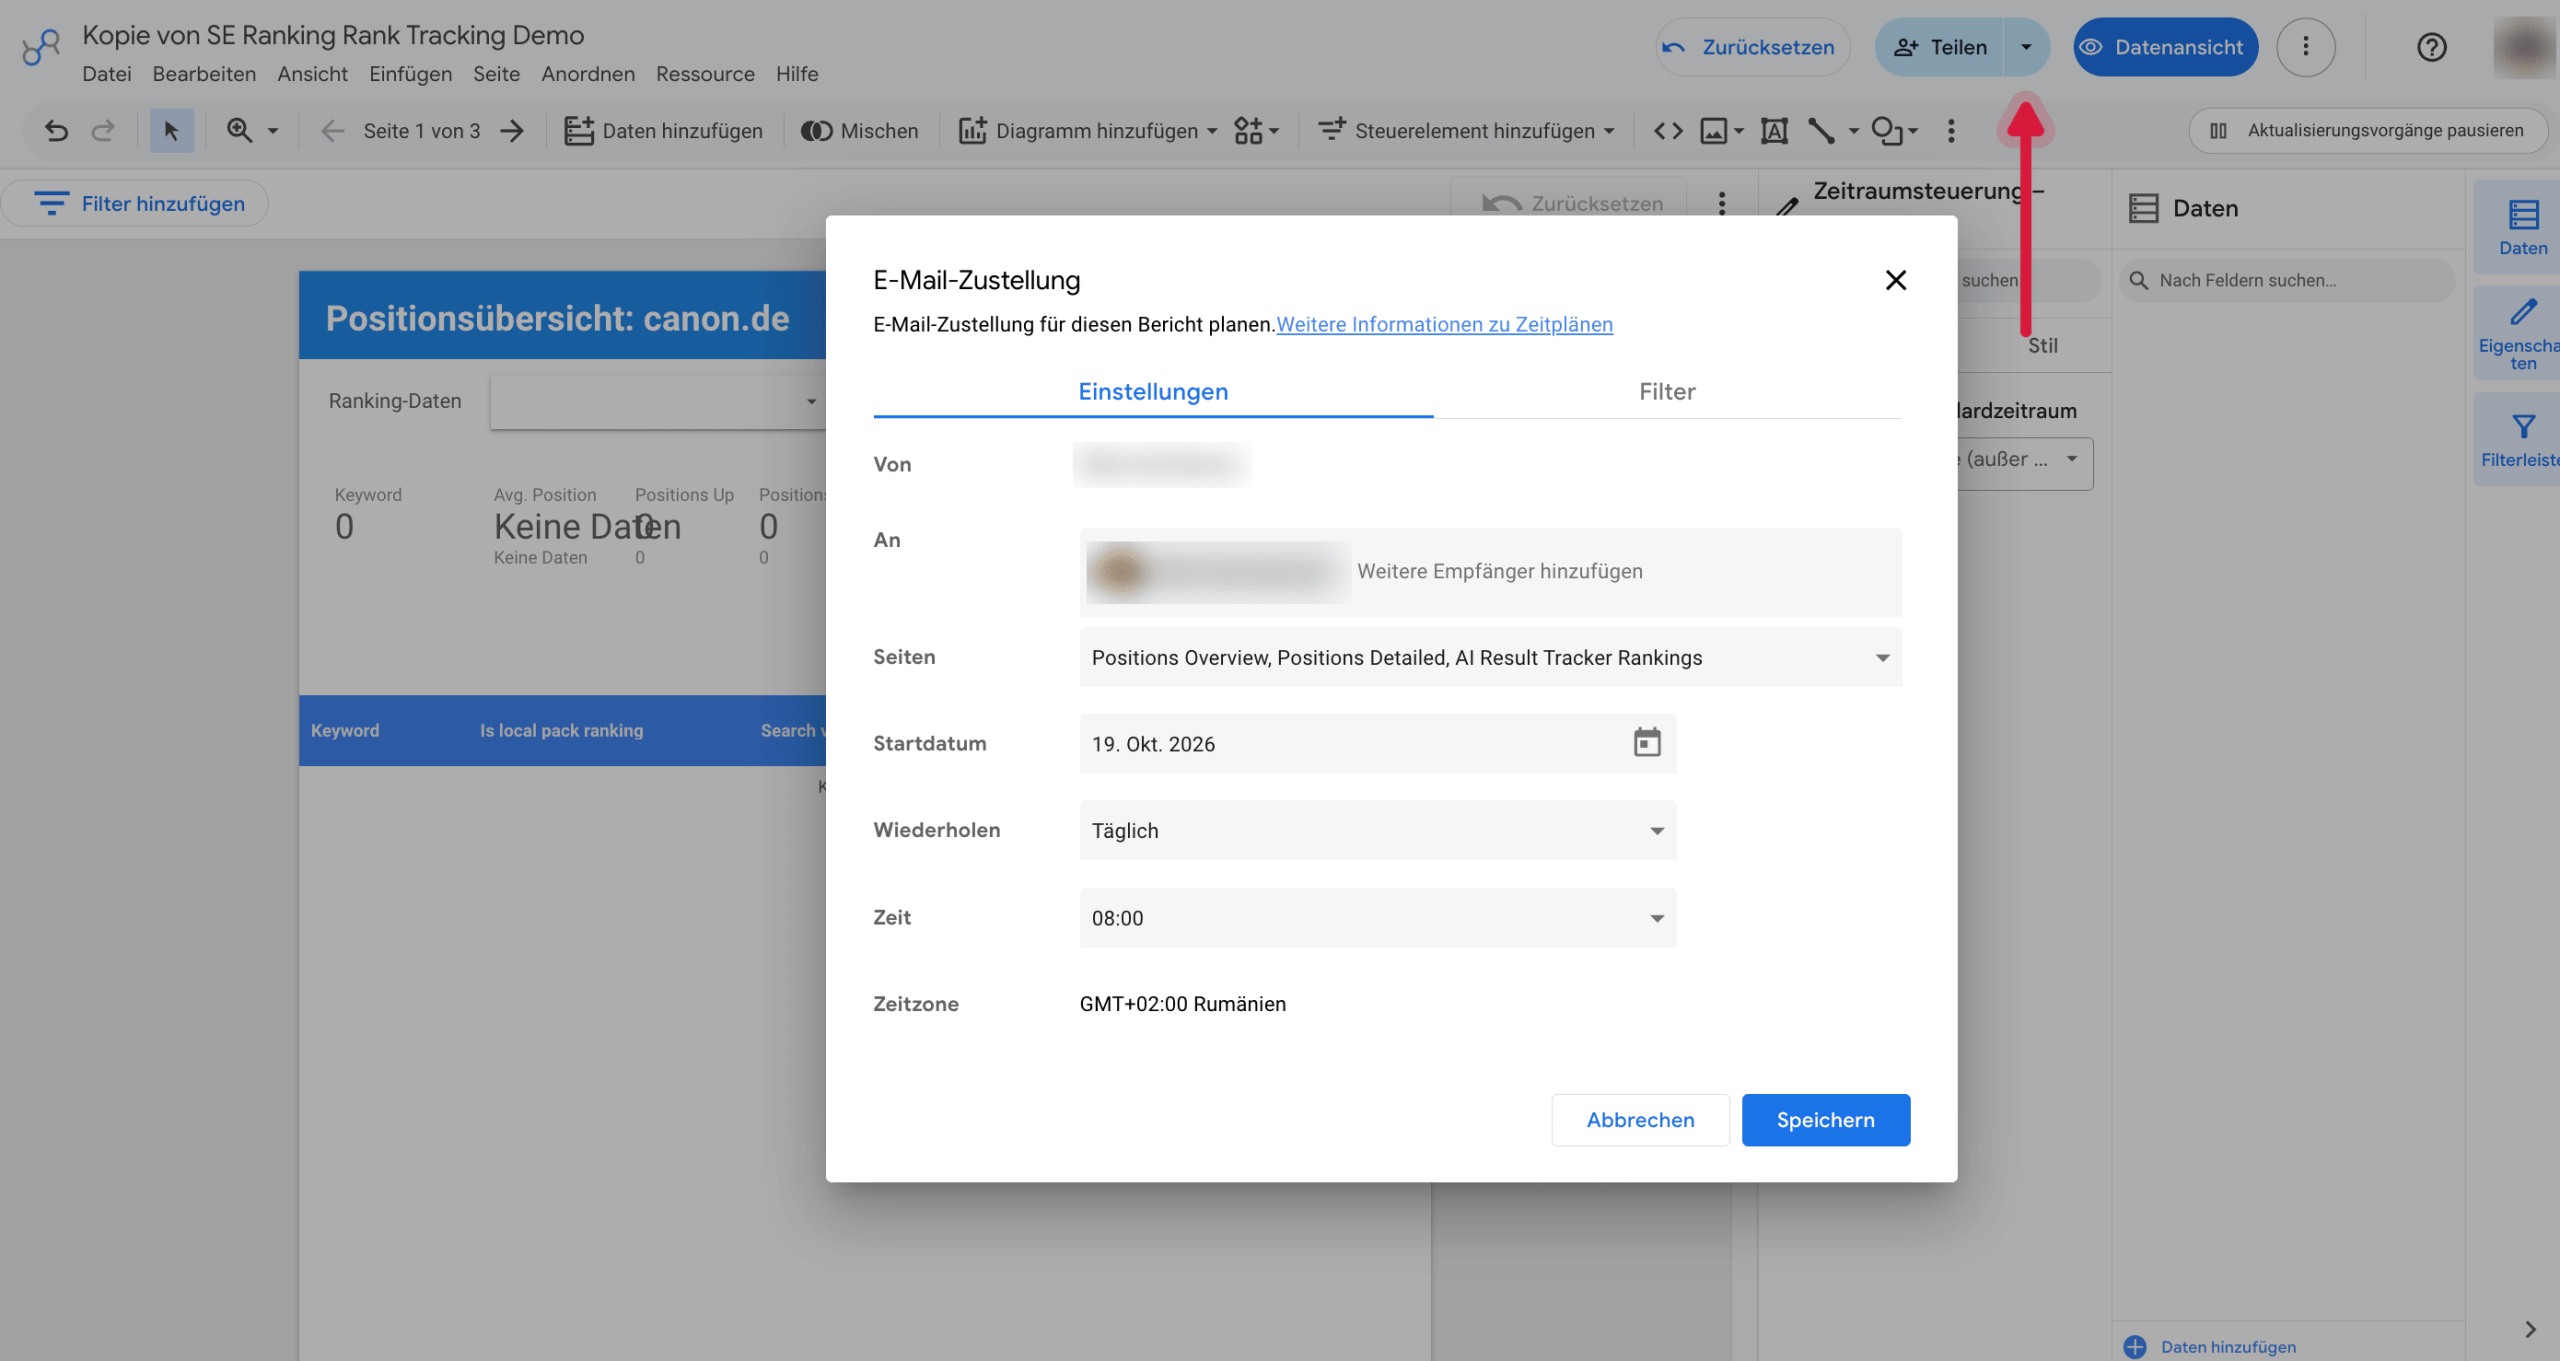Screen dimensions: 2560x1361
Task: Open the Seite menu
Action: (x=496, y=74)
